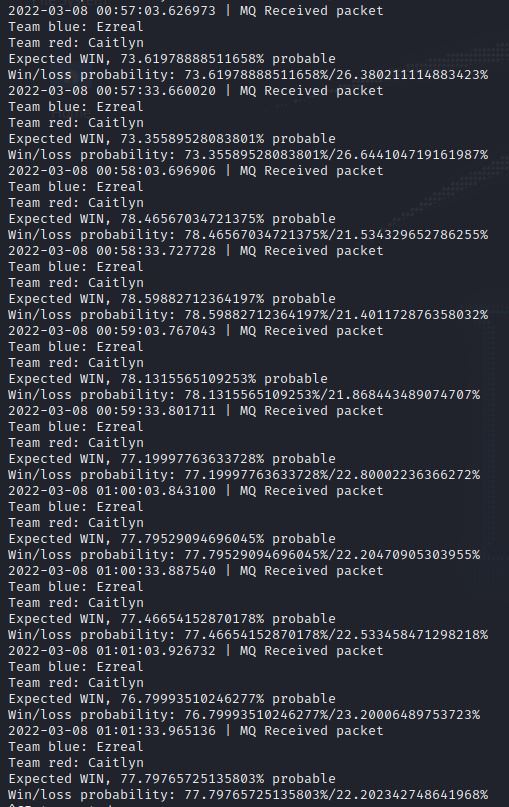This screenshot has width=509, height=807.
Task: Click the expected win 78.46567034721375% line
Action: 172,219
